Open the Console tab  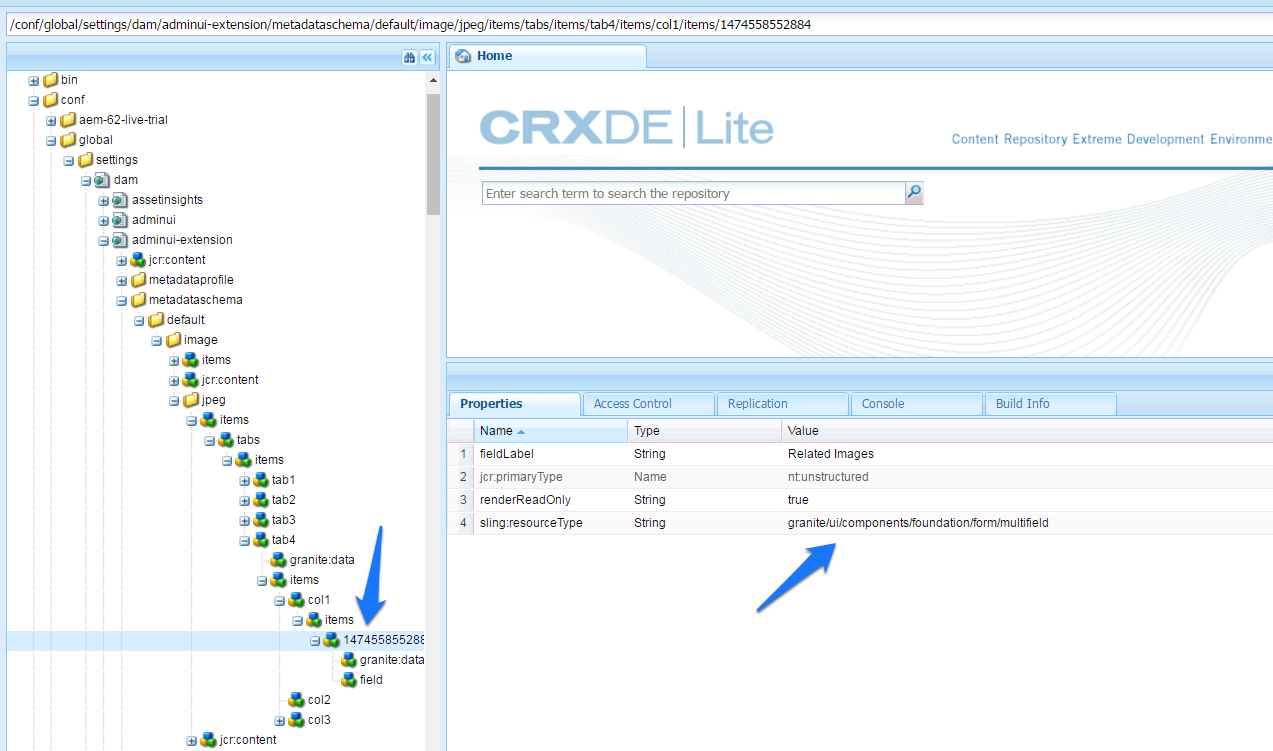point(916,404)
